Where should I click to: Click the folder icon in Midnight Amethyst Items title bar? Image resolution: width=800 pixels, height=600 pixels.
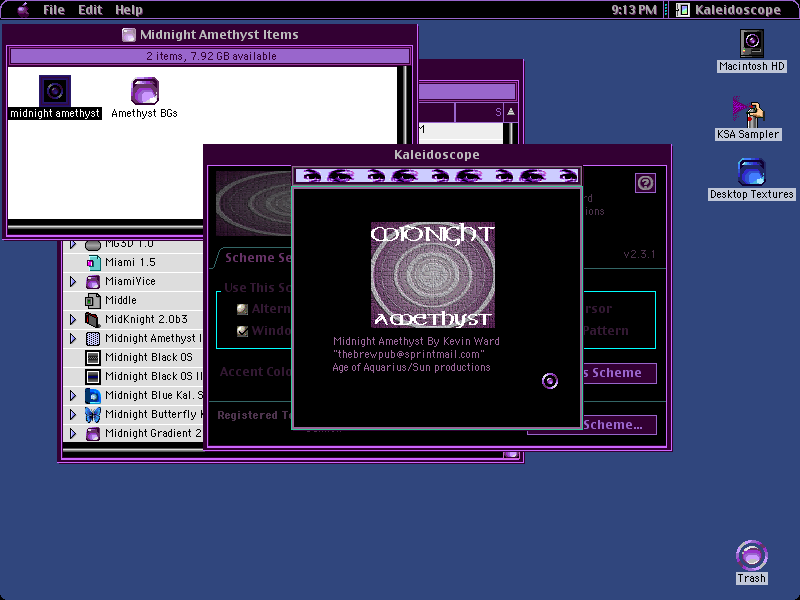(129, 35)
